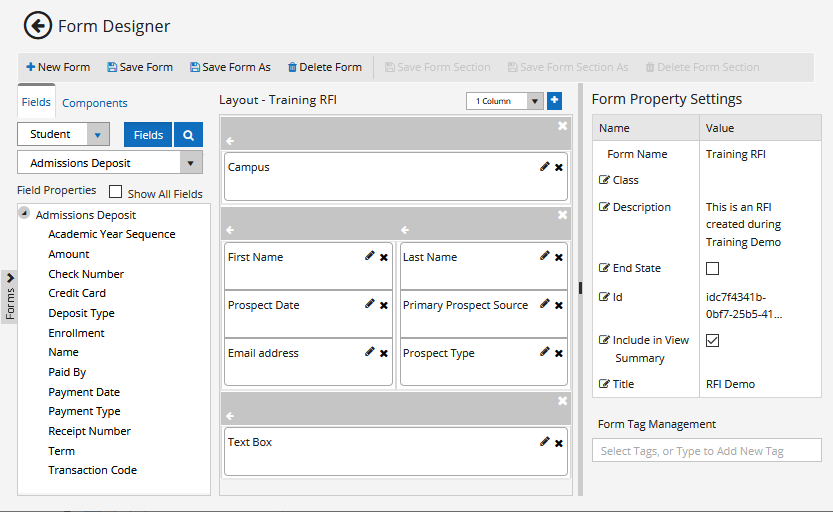Image resolution: width=833 pixels, height=512 pixels.
Task: Click the Save Form button
Action: point(140,67)
